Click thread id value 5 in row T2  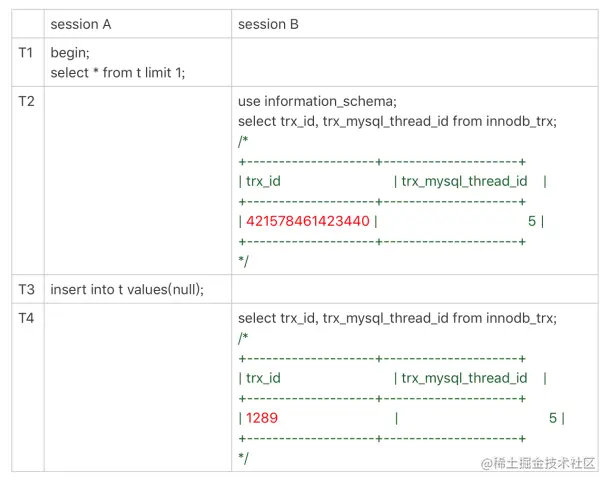tap(532, 221)
